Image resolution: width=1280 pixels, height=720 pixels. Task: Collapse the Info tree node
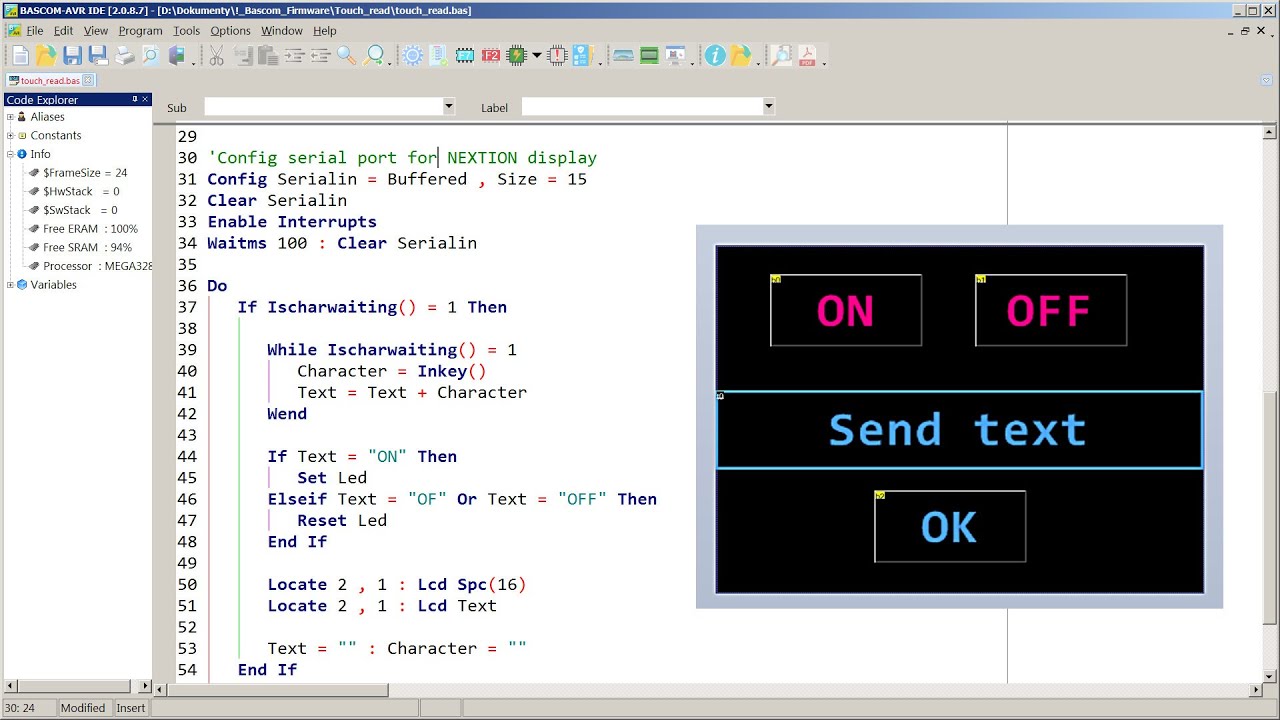[10, 154]
